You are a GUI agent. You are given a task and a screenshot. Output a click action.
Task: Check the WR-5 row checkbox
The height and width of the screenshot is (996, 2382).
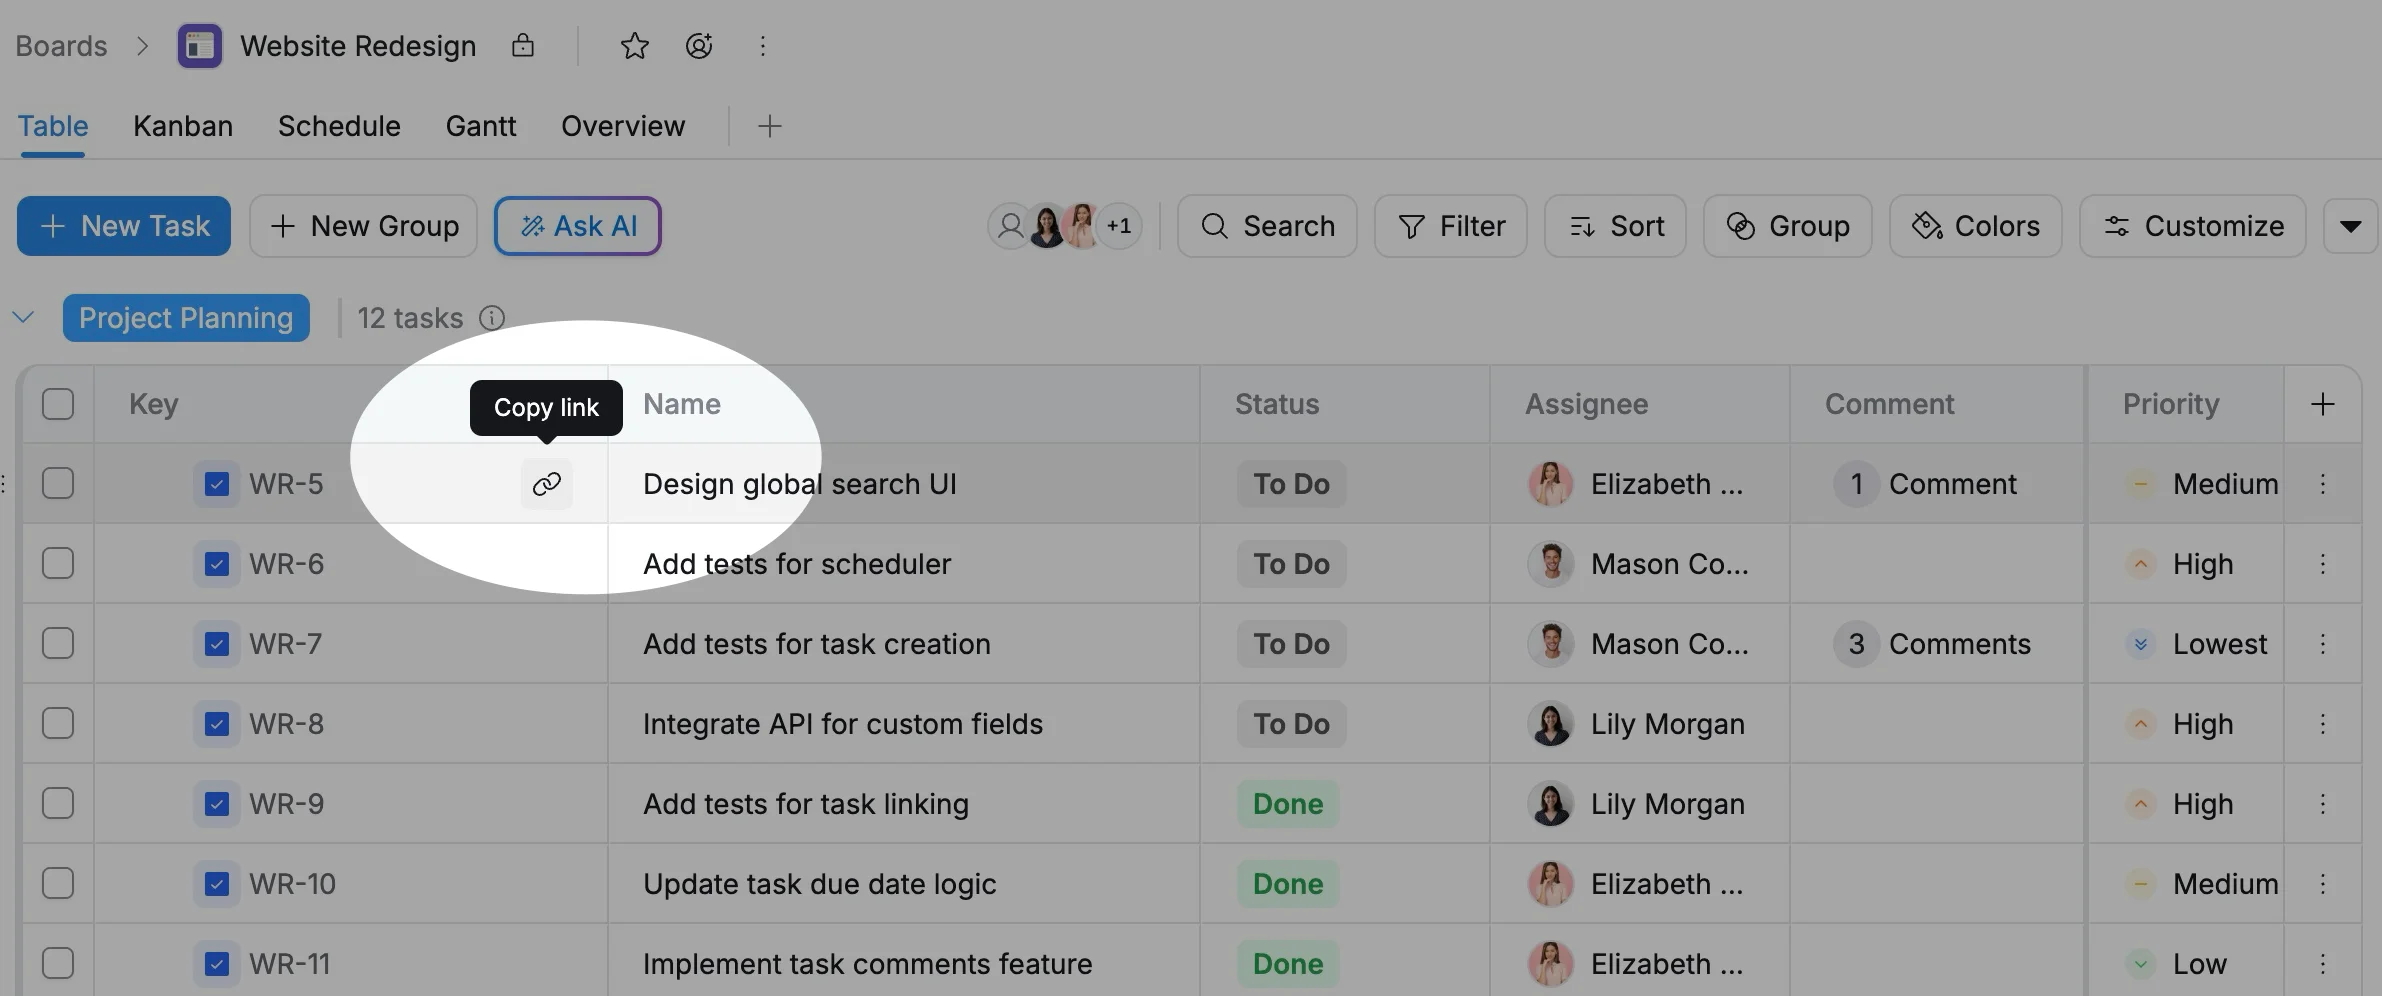(x=58, y=483)
